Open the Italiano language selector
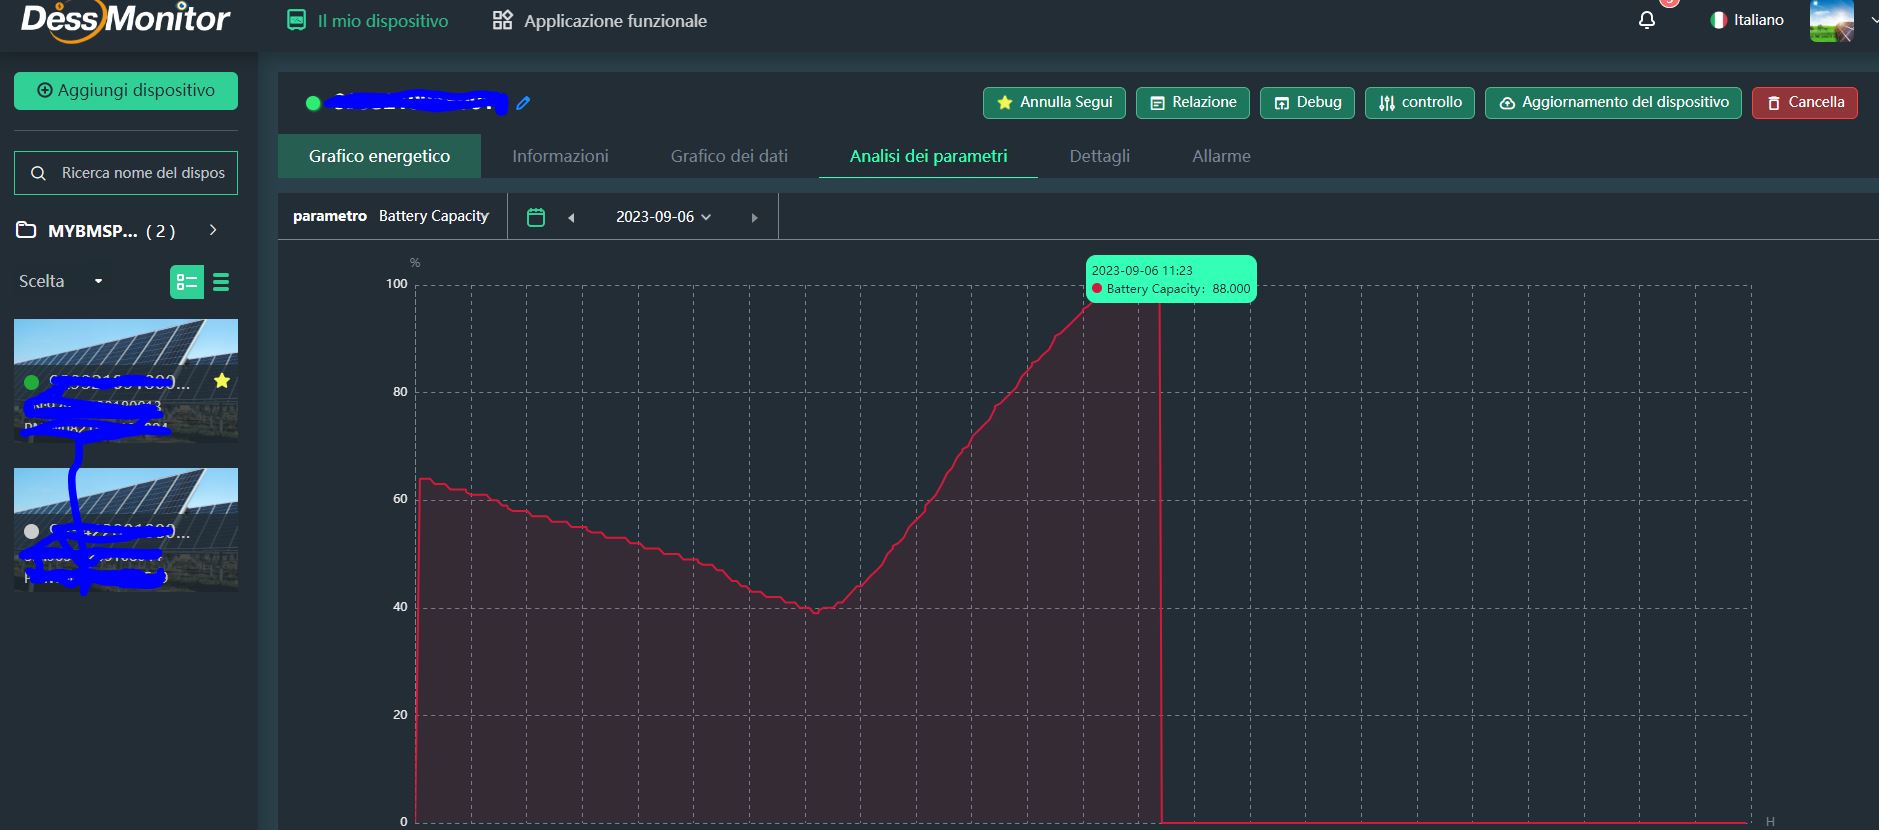Screen dimensions: 1879x830 coord(1747,20)
